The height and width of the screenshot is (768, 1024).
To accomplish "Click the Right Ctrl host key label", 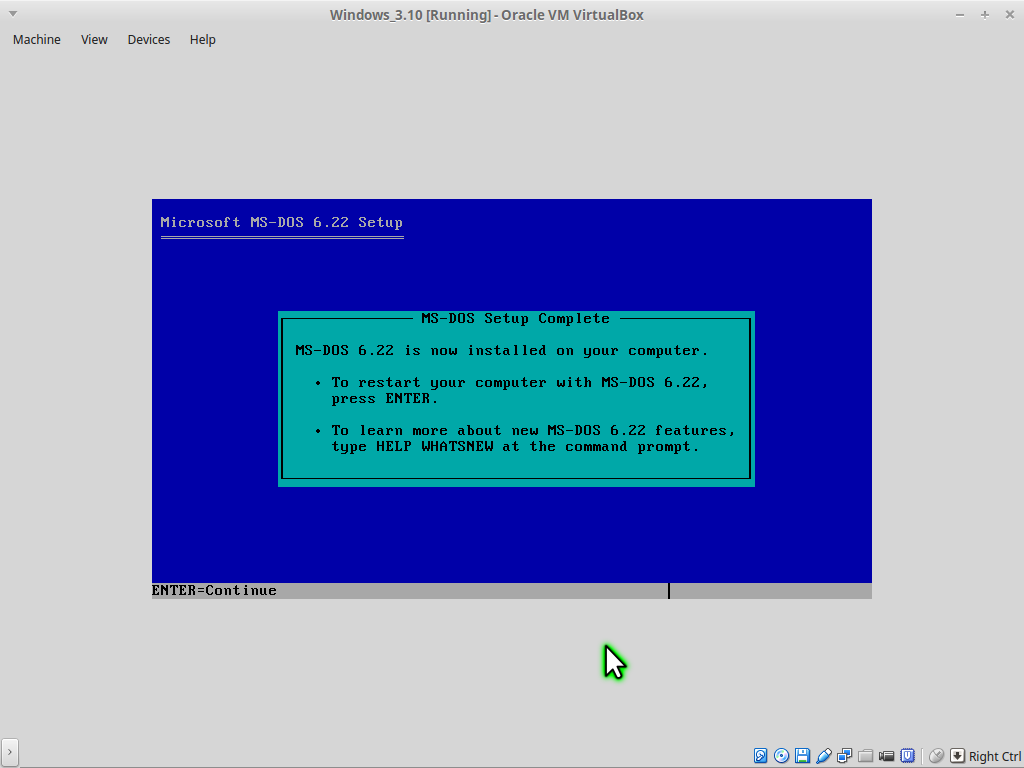I will (x=995, y=757).
